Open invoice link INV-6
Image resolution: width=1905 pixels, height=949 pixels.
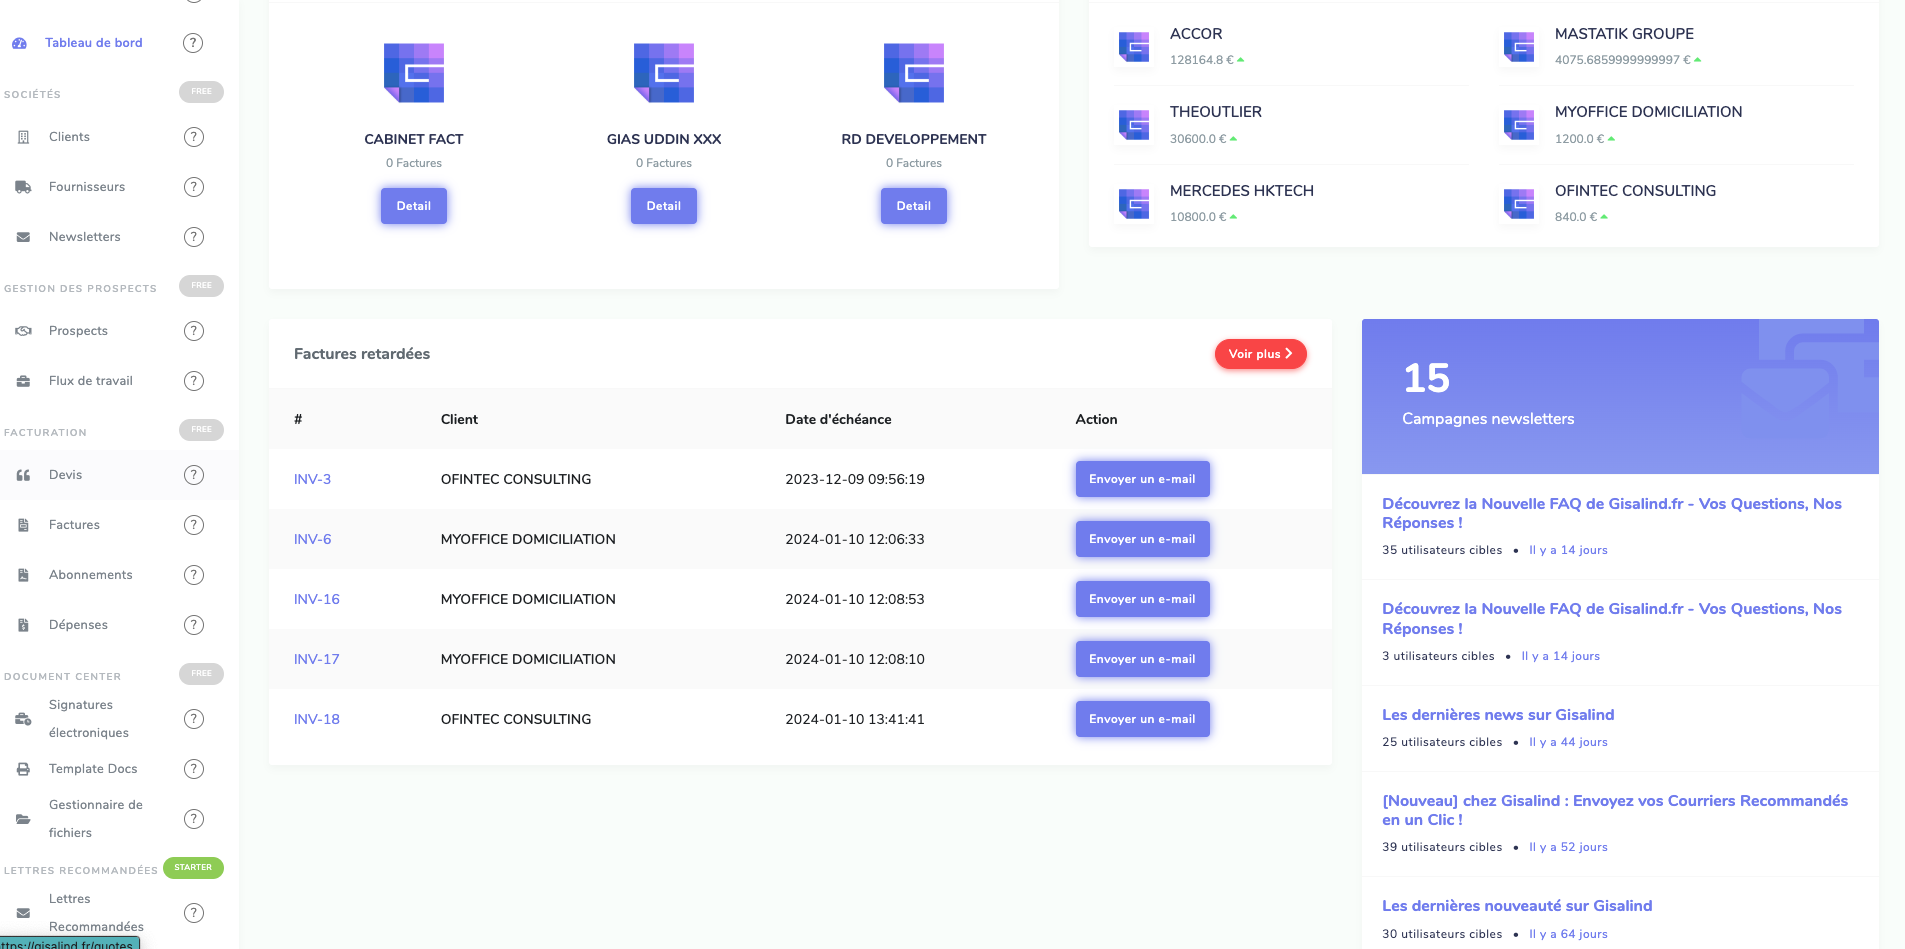tap(312, 539)
